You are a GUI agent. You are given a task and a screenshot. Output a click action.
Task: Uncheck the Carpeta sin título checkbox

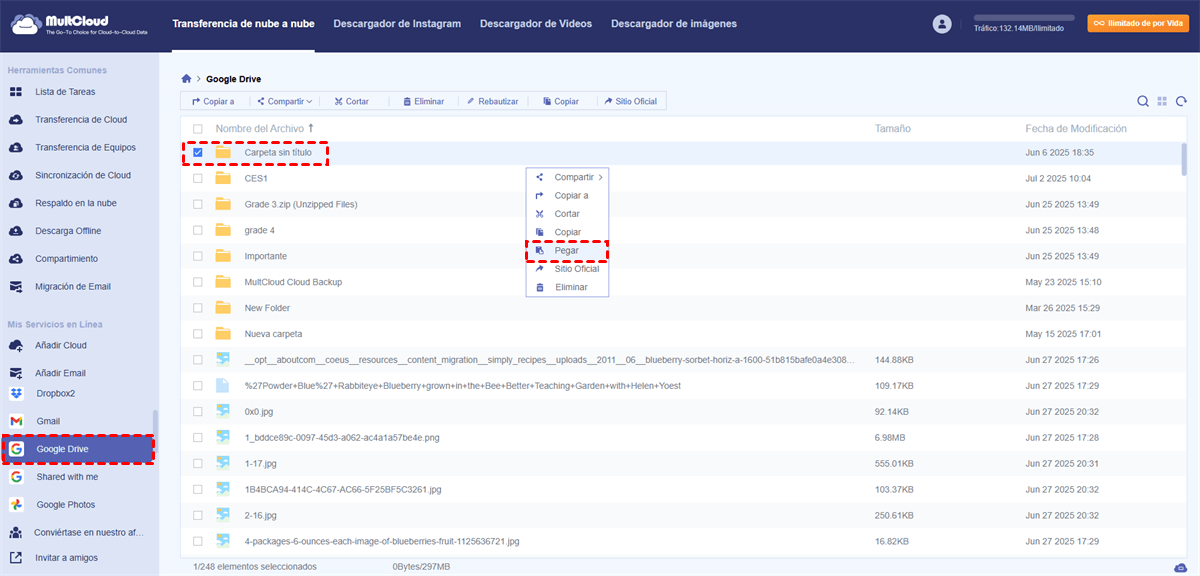pos(198,153)
